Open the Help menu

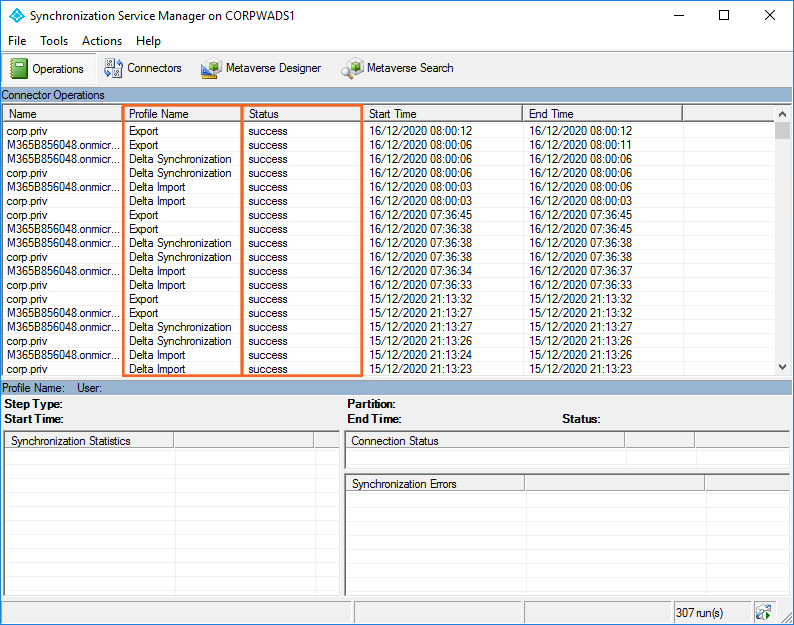click(x=148, y=41)
